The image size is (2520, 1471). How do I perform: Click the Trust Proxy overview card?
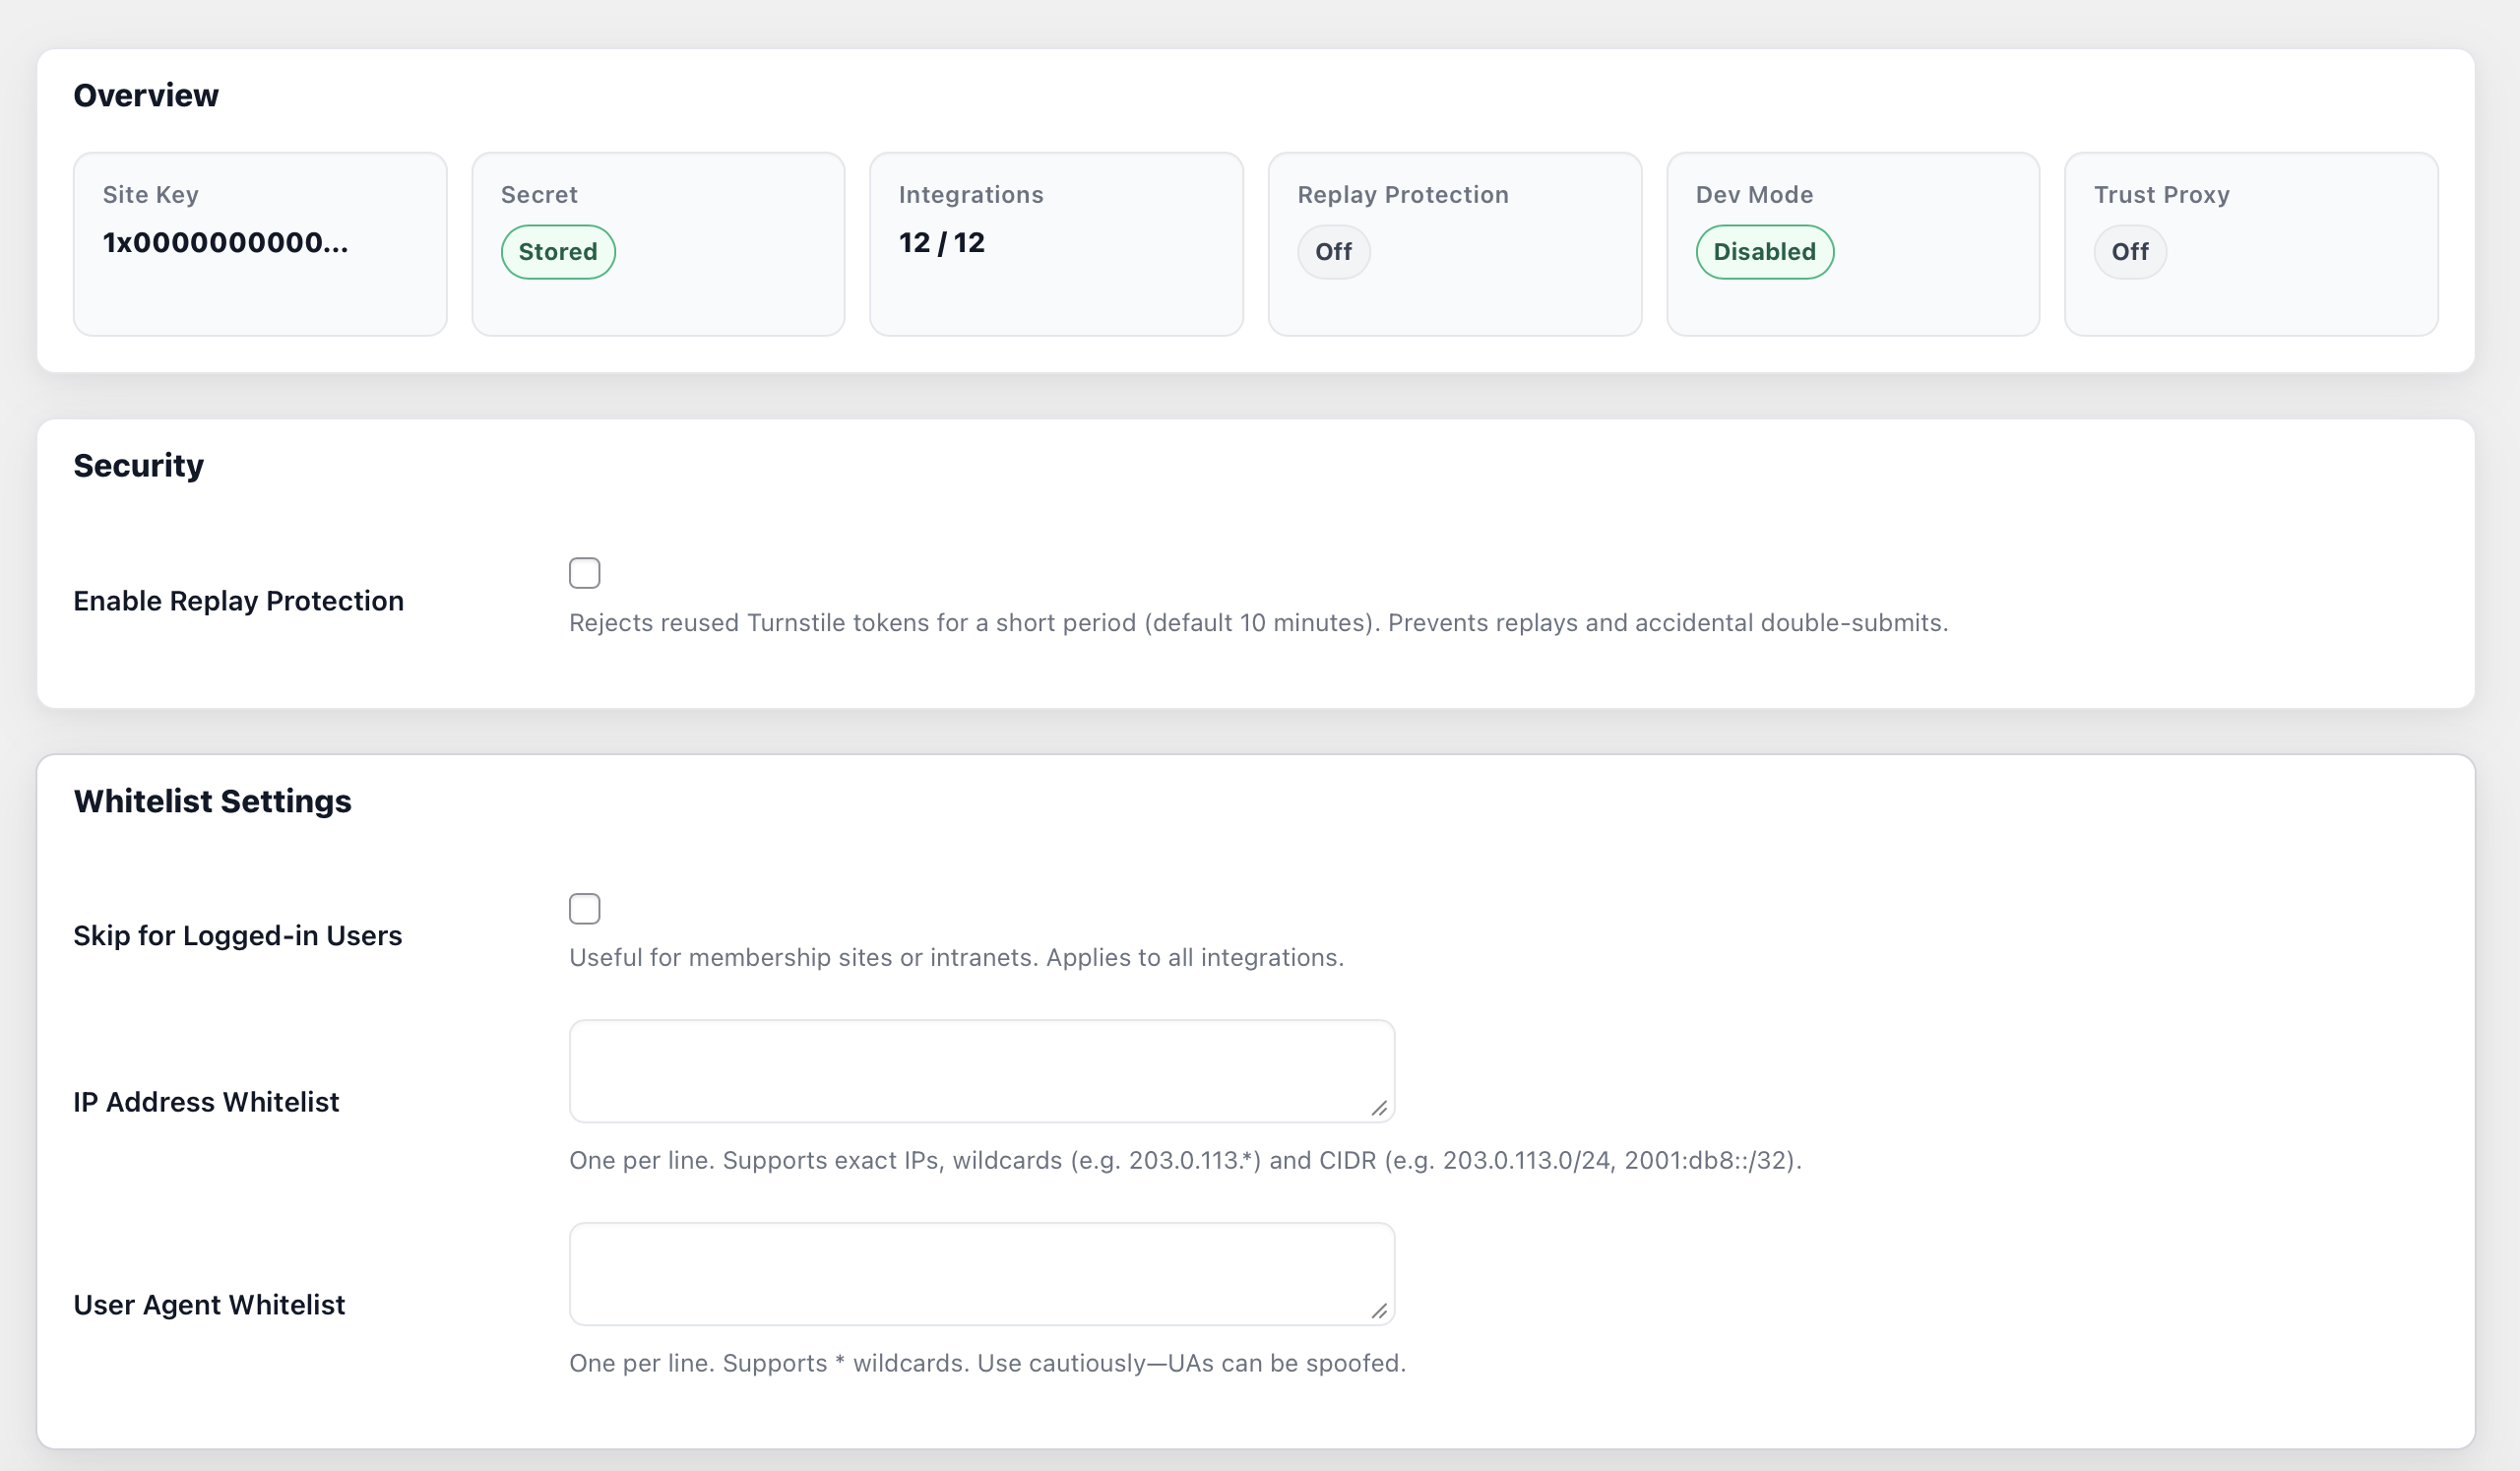point(2250,243)
